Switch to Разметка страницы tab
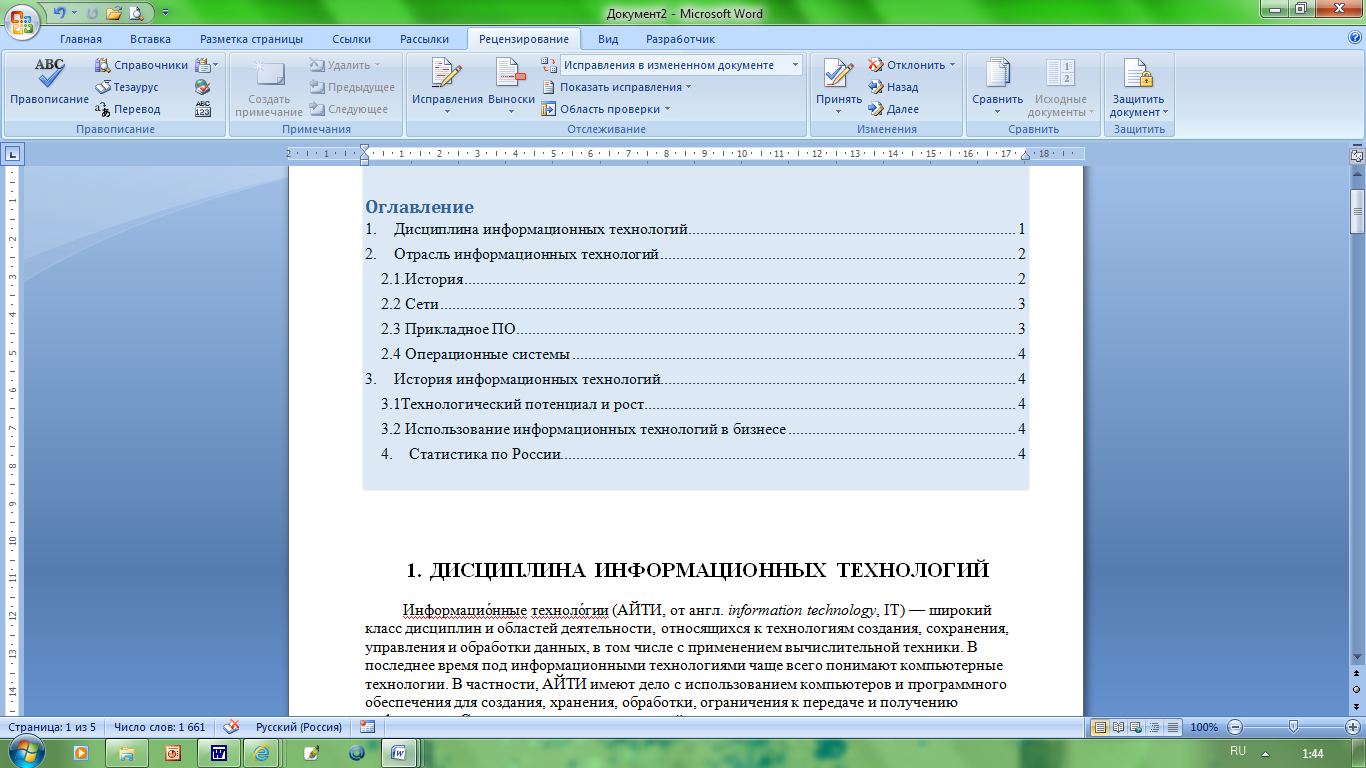The height and width of the screenshot is (768, 1366). pyautogui.click(x=251, y=39)
